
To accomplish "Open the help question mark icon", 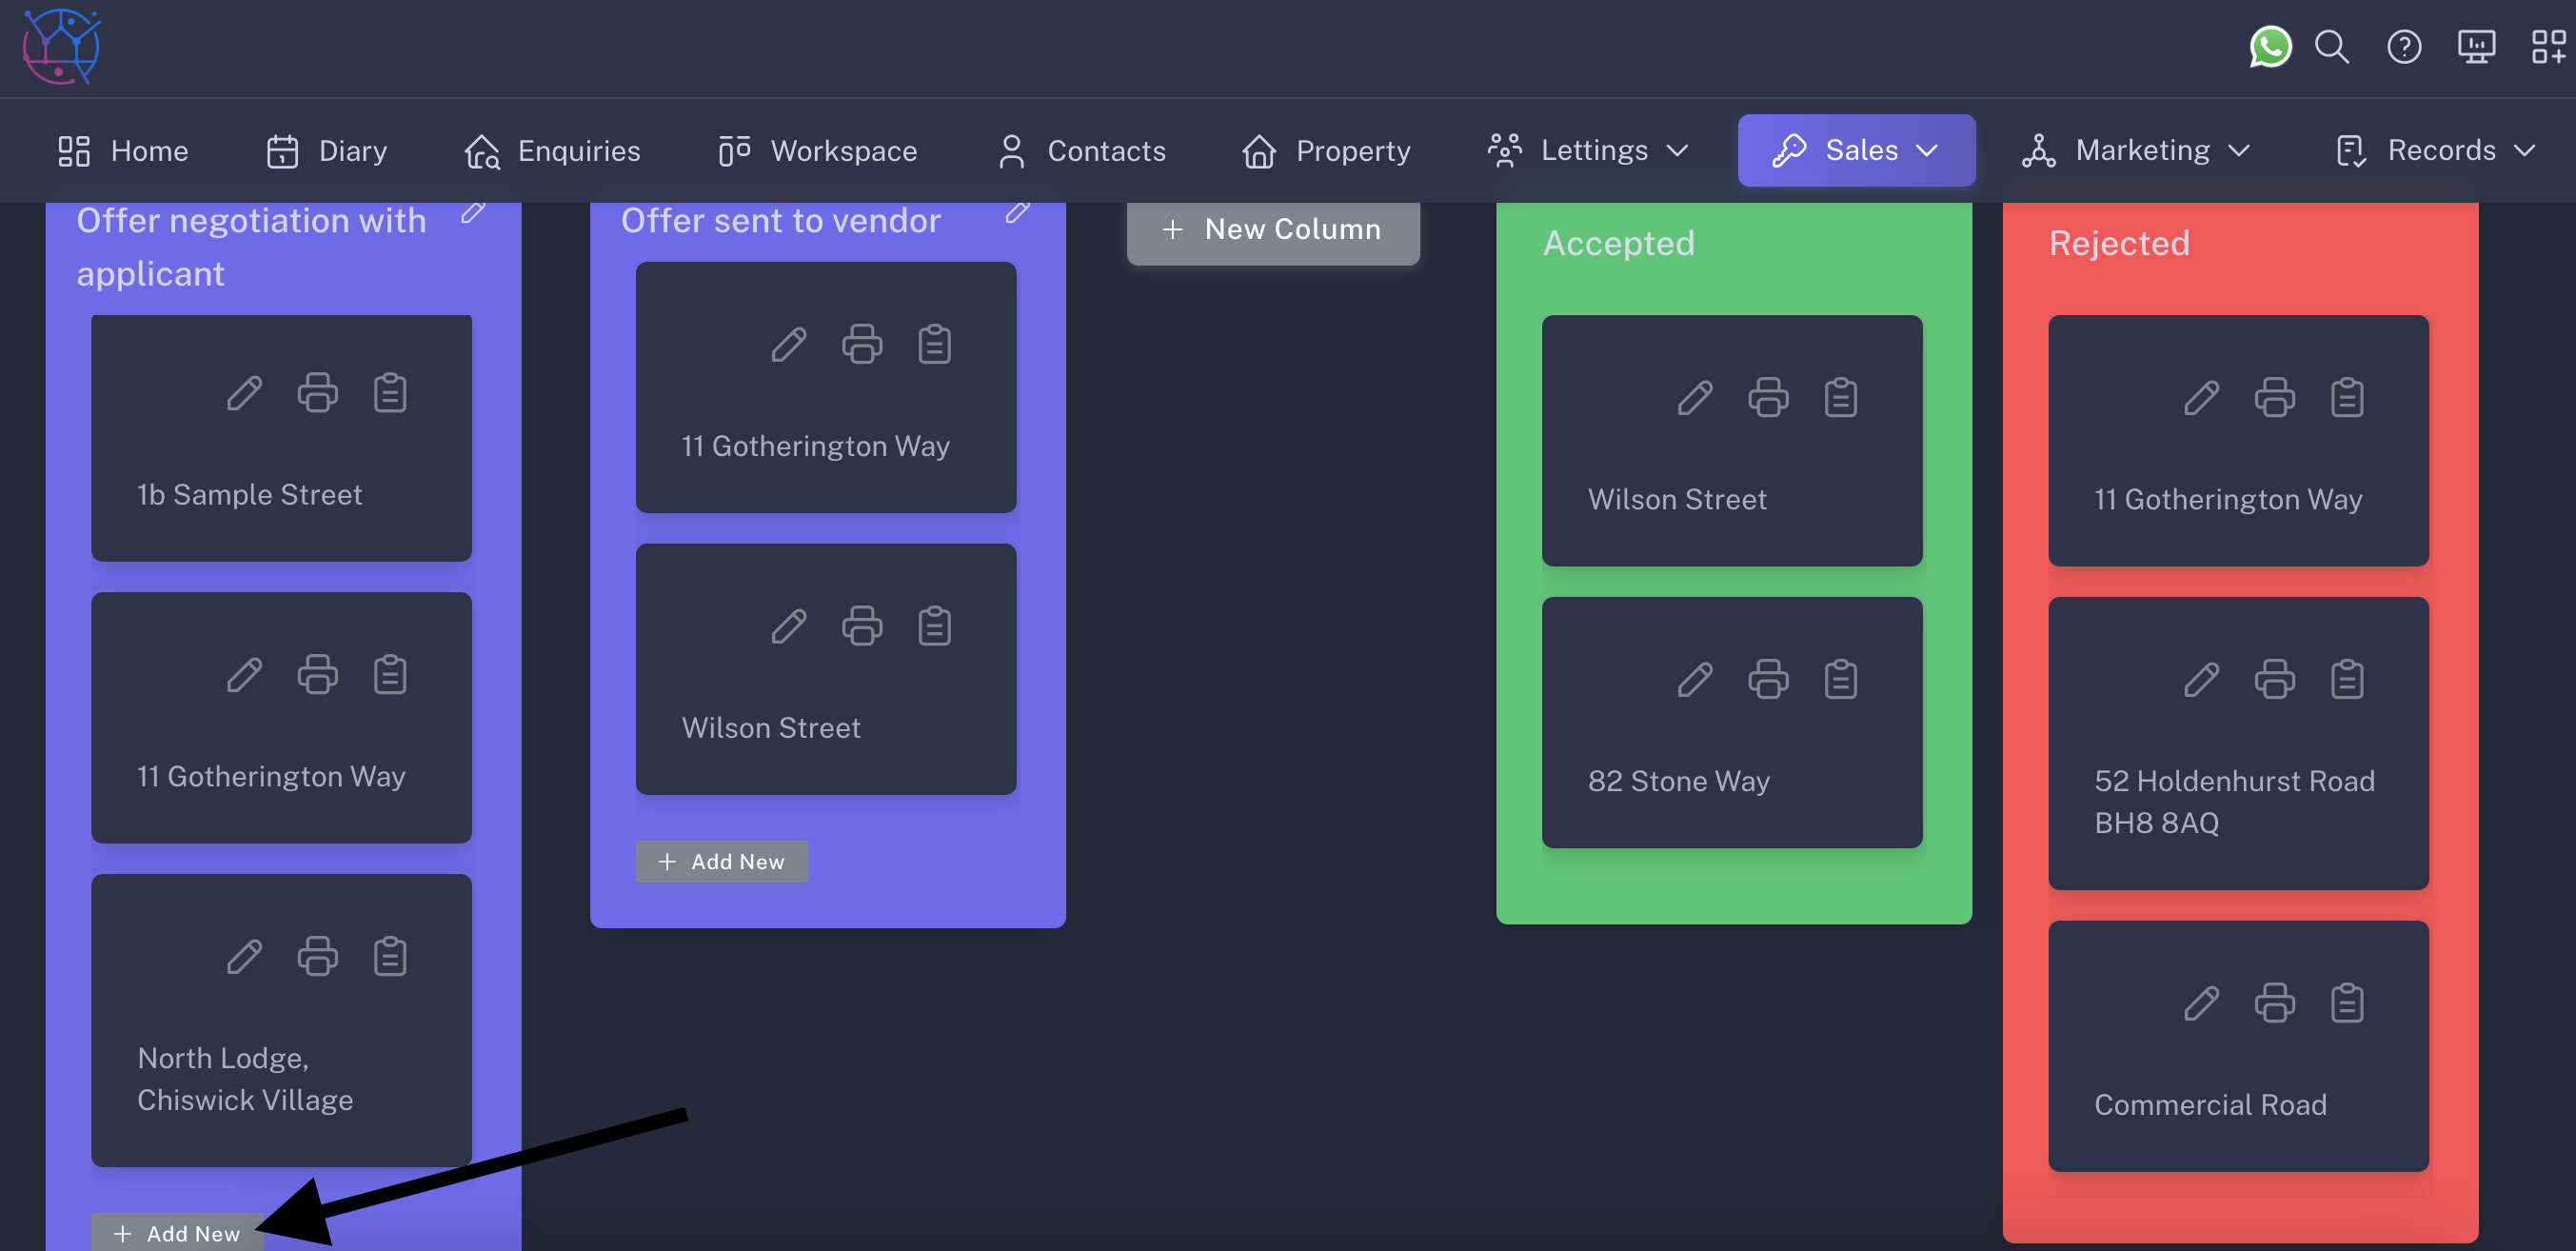I will coord(2403,46).
